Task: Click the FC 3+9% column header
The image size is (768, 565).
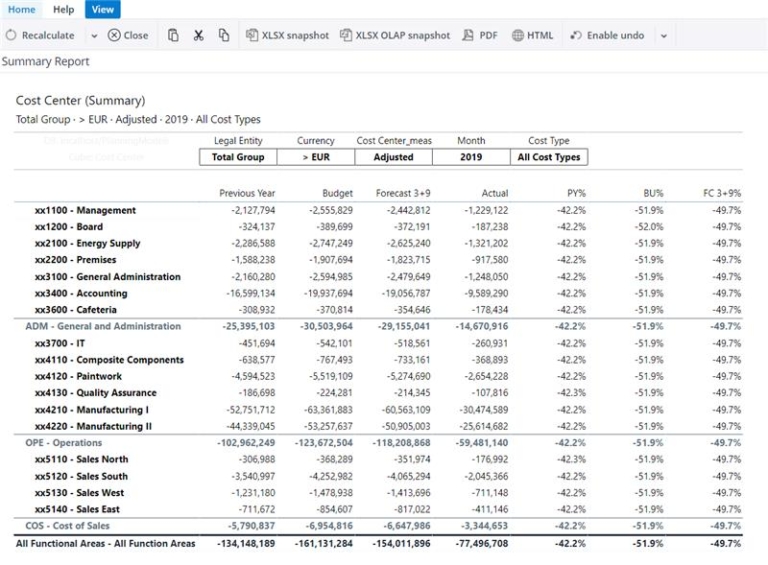Action: [x=722, y=193]
